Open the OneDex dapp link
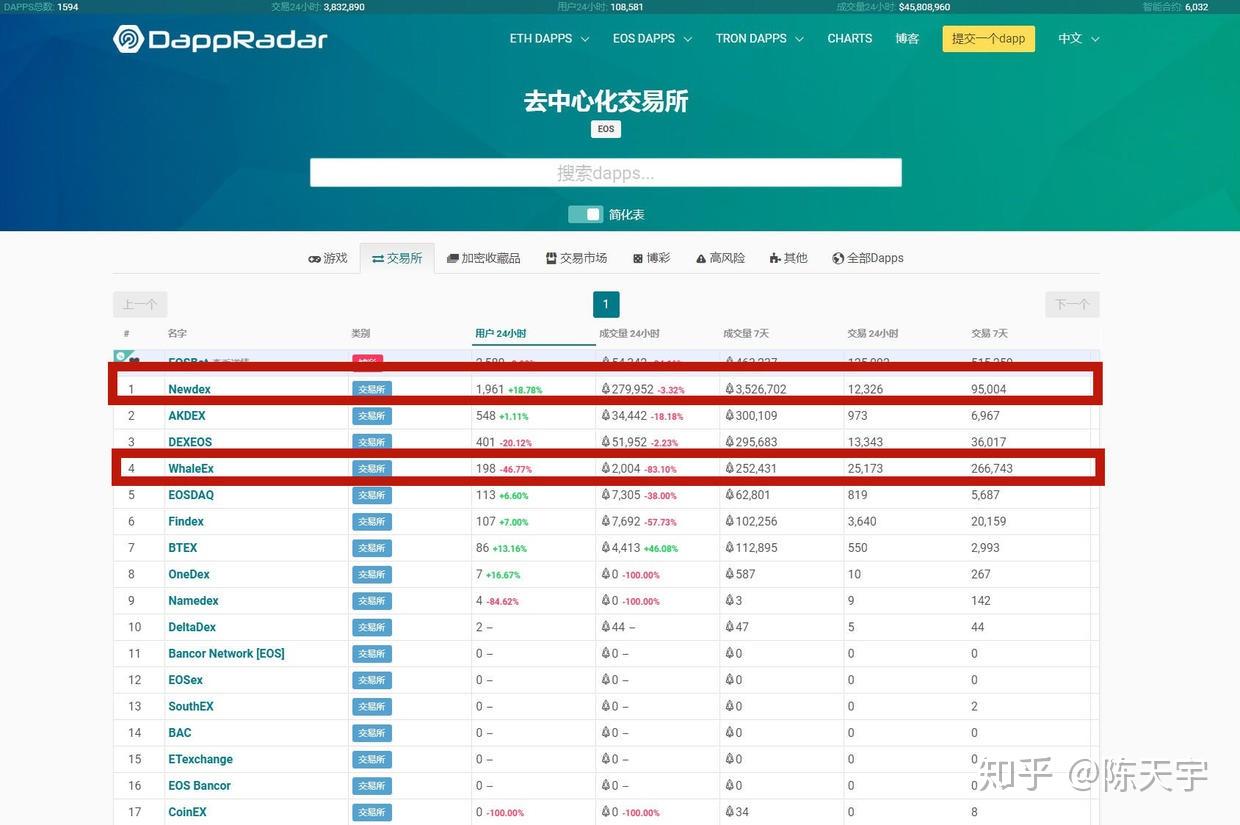The height and width of the screenshot is (825, 1240). pos(189,574)
